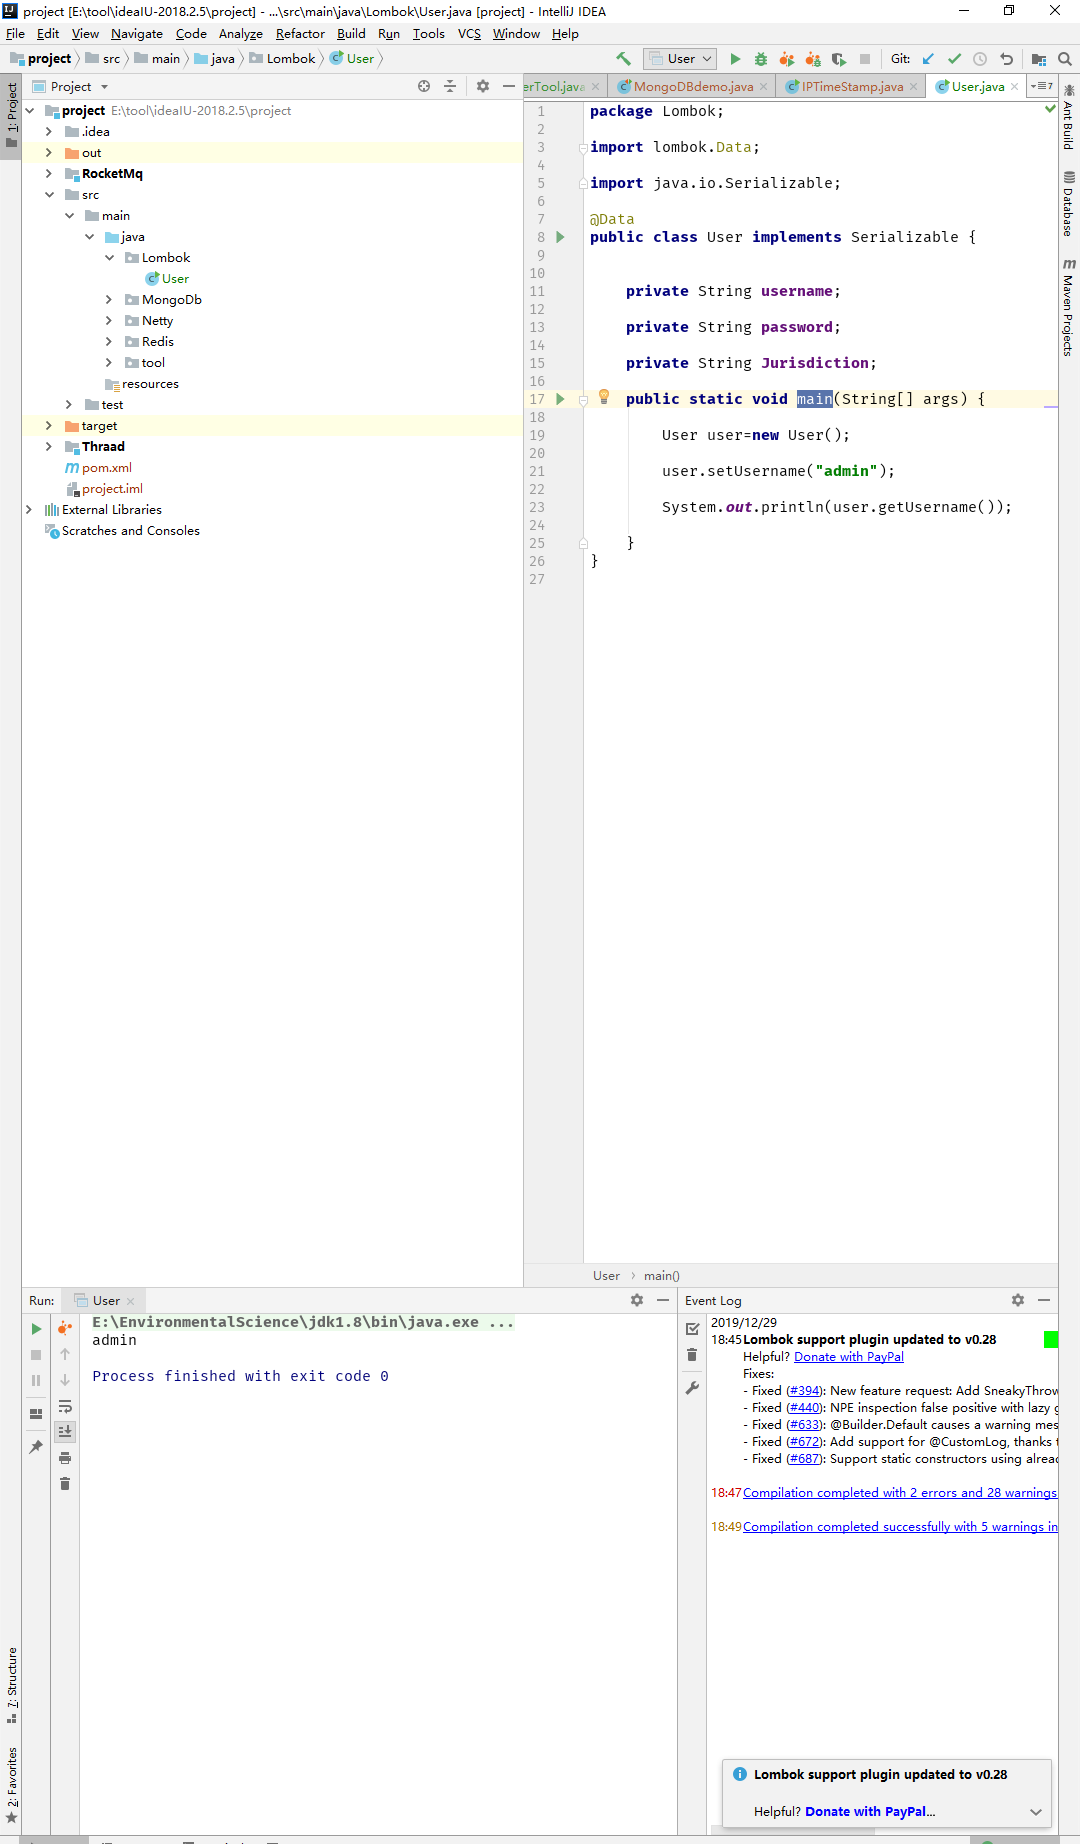Open the Project view selector dropdown
1080x1844 pixels.
[x=71, y=87]
